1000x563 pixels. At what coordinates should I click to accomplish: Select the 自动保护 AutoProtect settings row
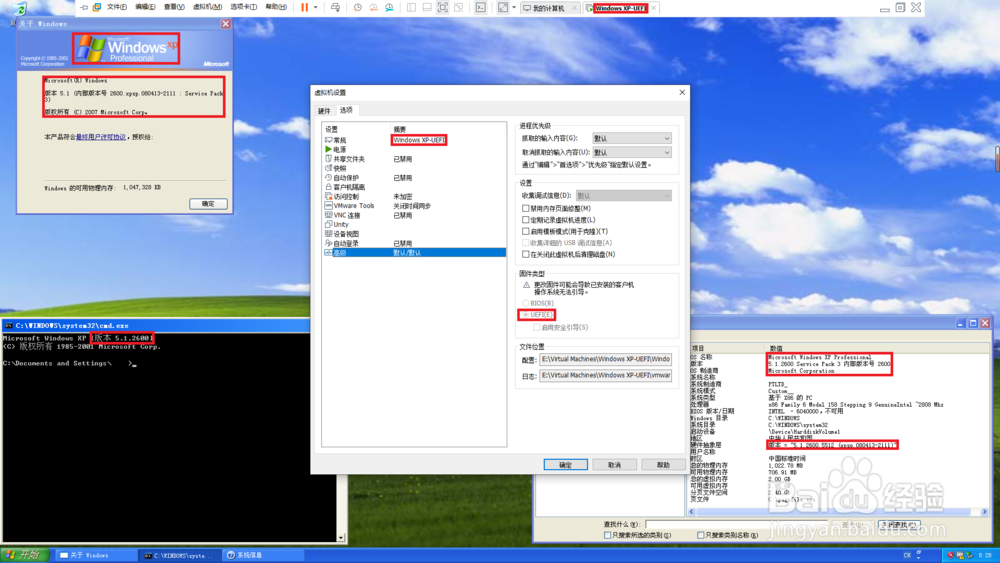tap(415, 178)
